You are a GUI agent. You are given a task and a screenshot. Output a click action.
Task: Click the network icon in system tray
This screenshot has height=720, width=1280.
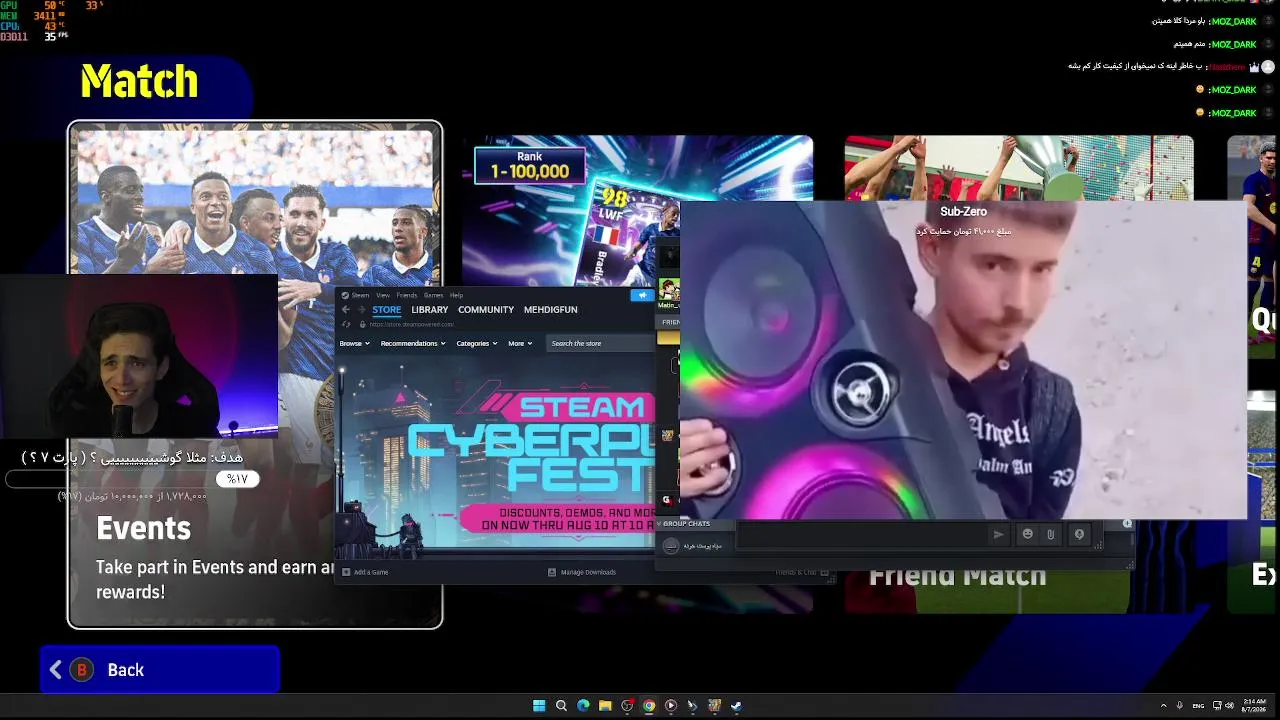pos(1217,706)
